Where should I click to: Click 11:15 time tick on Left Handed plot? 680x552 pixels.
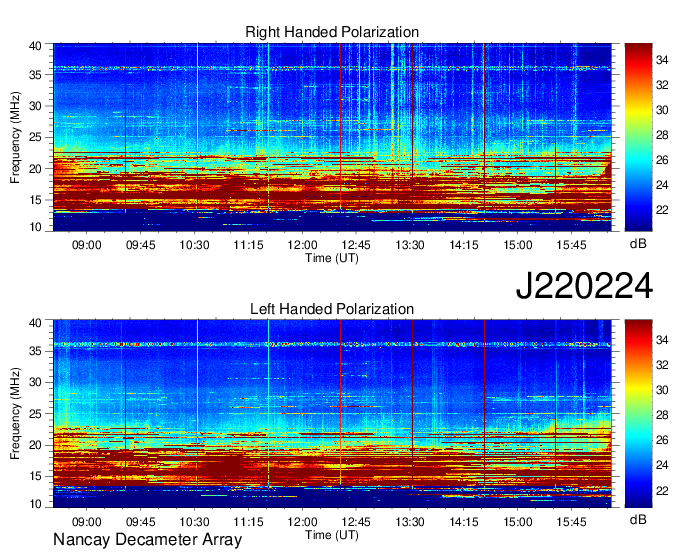click(248, 522)
